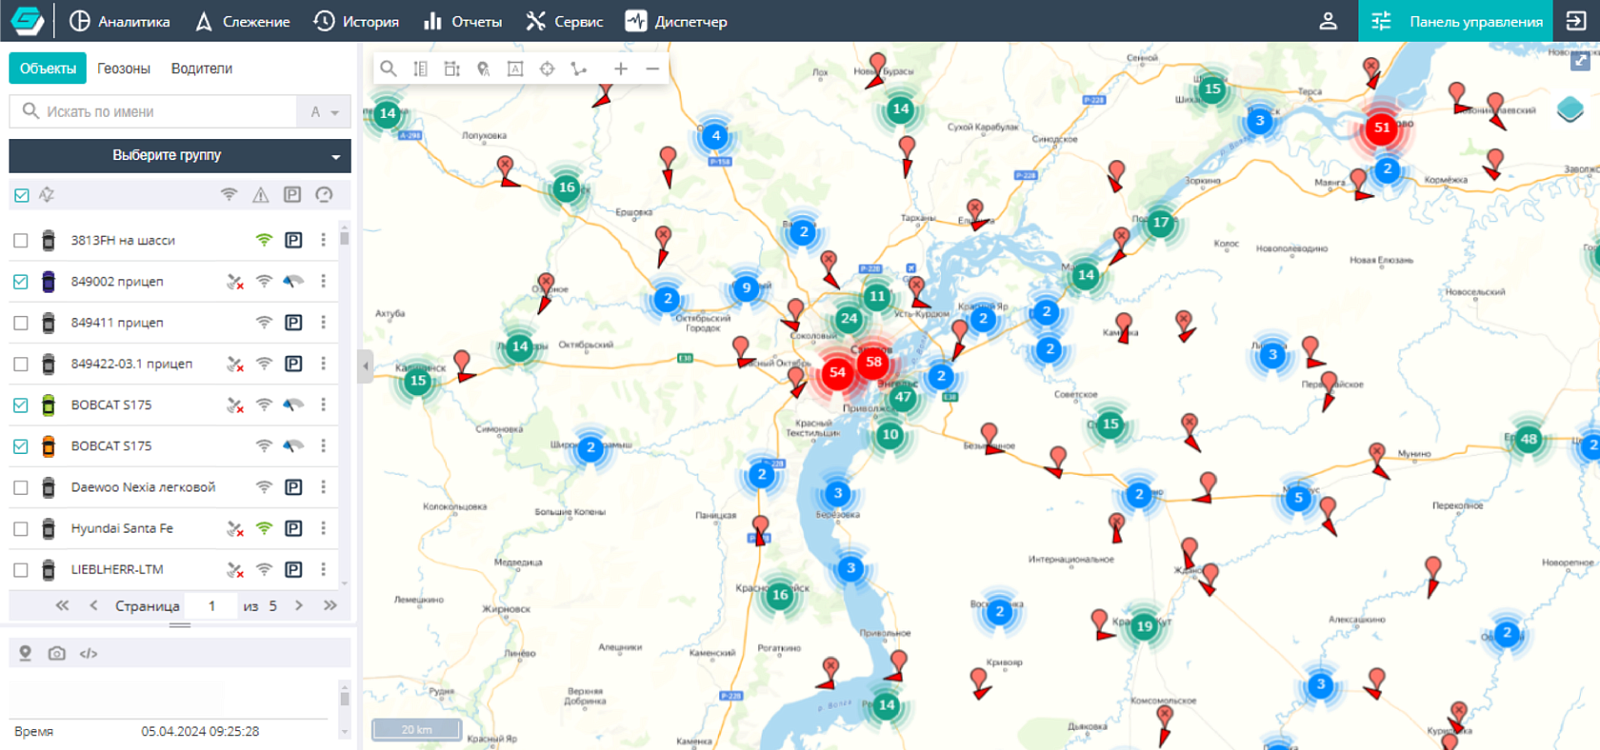Screen dimensions: 1600x750
Task: Switch to the Геозоны tab
Action: pyautogui.click(x=124, y=68)
